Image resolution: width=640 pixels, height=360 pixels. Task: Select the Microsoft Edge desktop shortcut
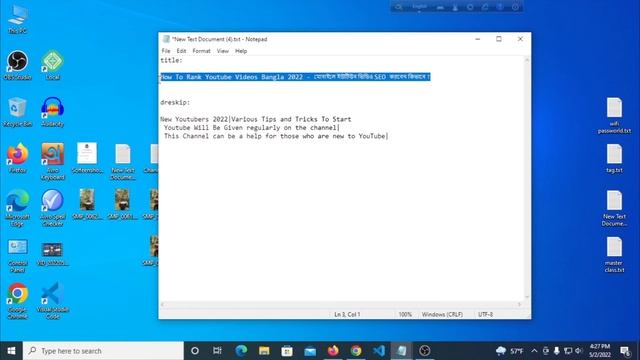[18, 208]
